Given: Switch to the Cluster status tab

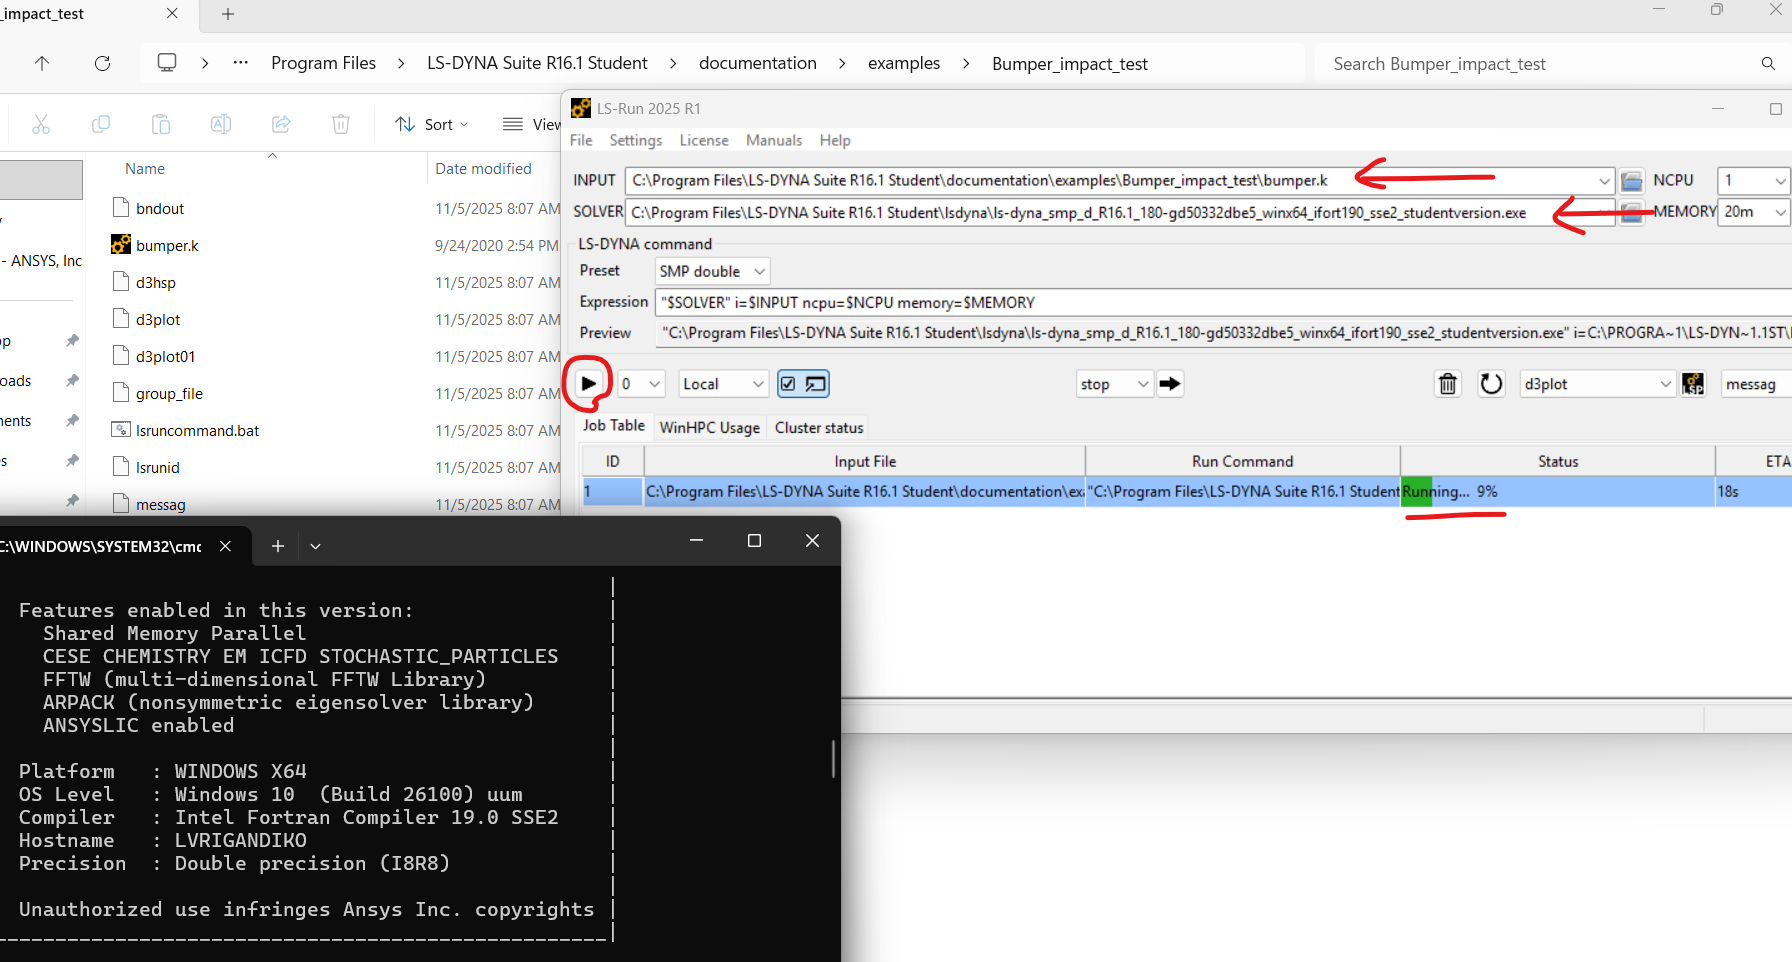Looking at the screenshot, I should coord(819,428).
